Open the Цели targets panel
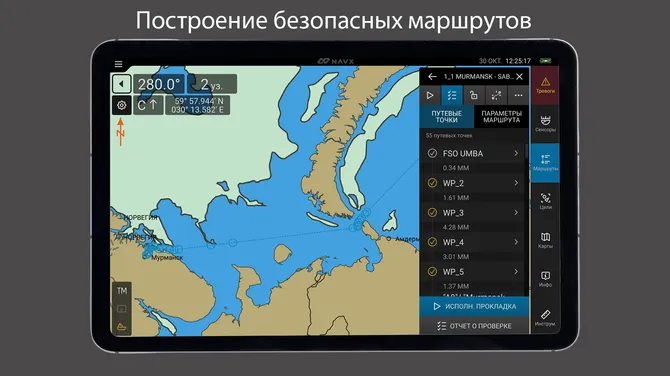 [x=545, y=201]
